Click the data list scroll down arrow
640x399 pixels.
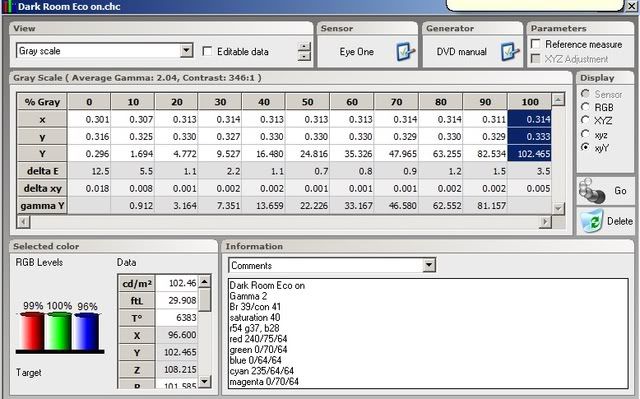point(205,381)
